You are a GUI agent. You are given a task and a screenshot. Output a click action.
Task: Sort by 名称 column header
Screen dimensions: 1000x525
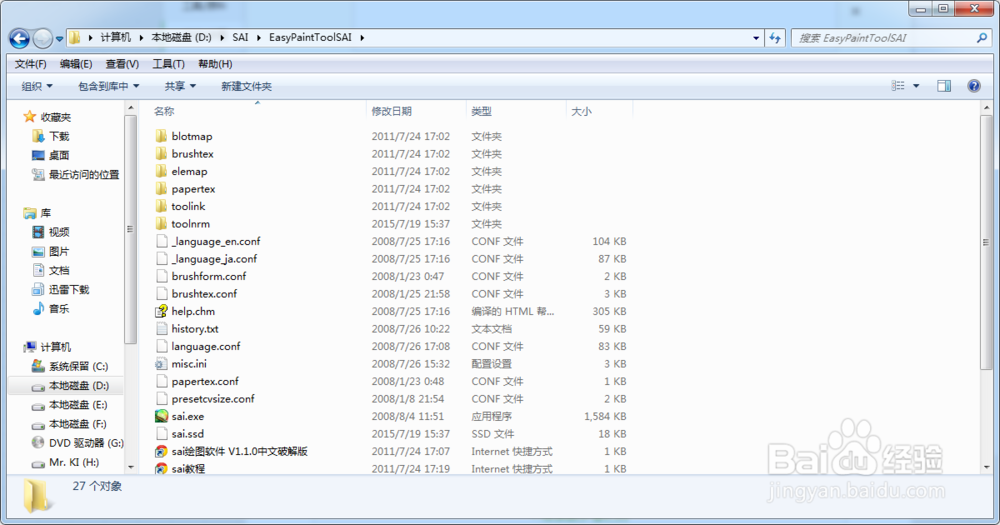(164, 111)
